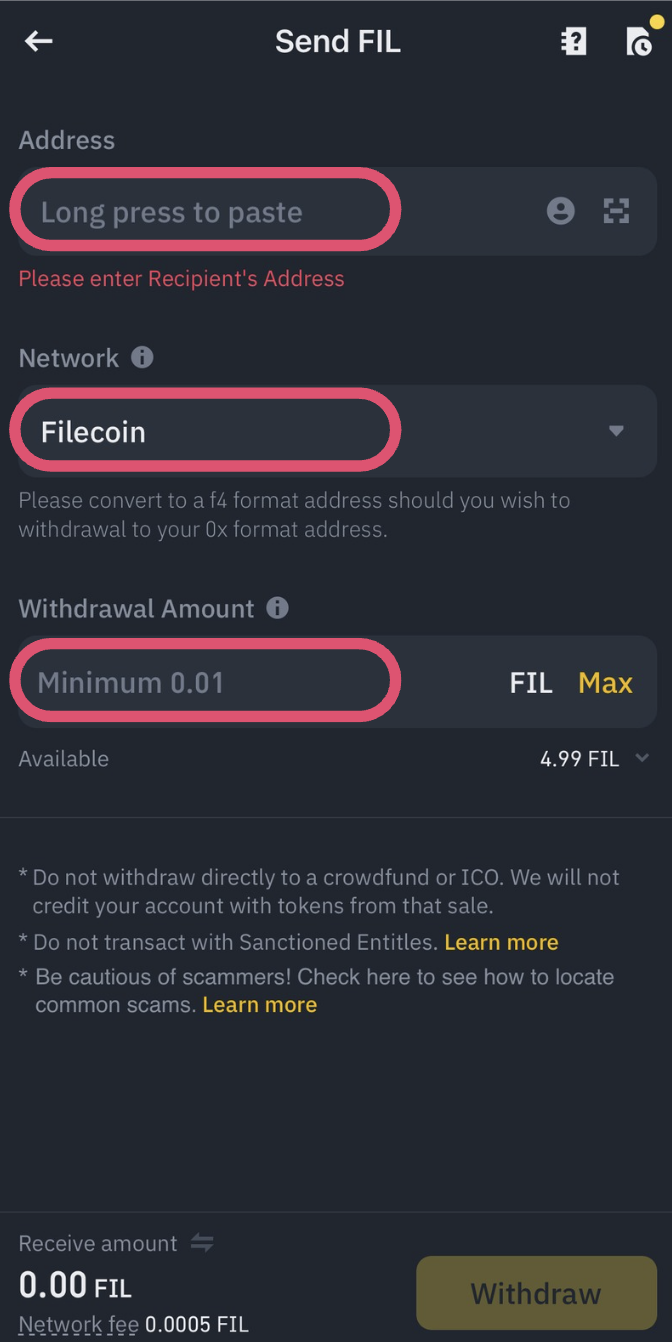View withdrawal history via the clock document icon

[x=639, y=41]
